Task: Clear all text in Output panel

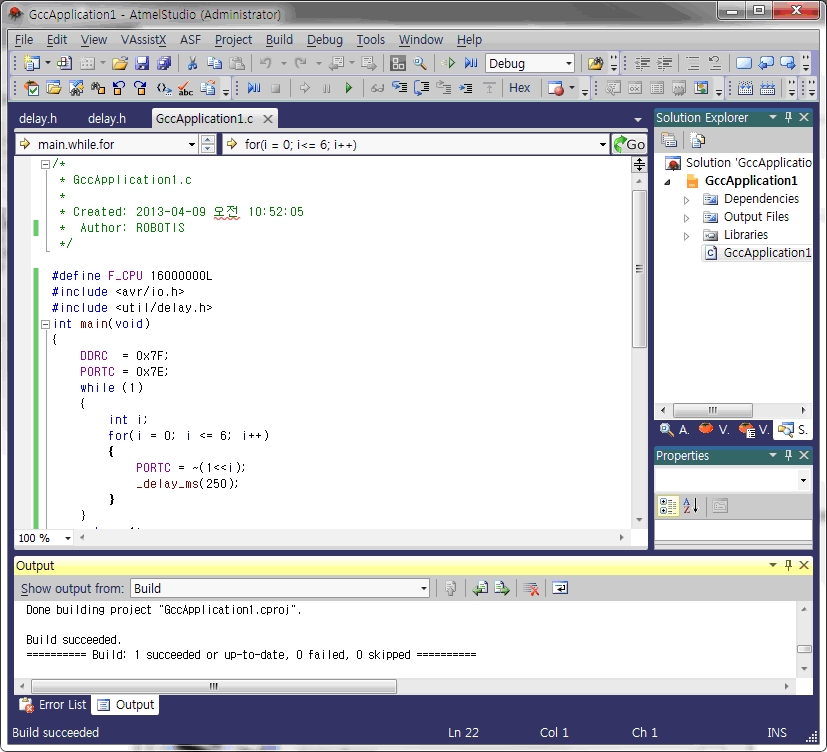Action: coord(532,588)
